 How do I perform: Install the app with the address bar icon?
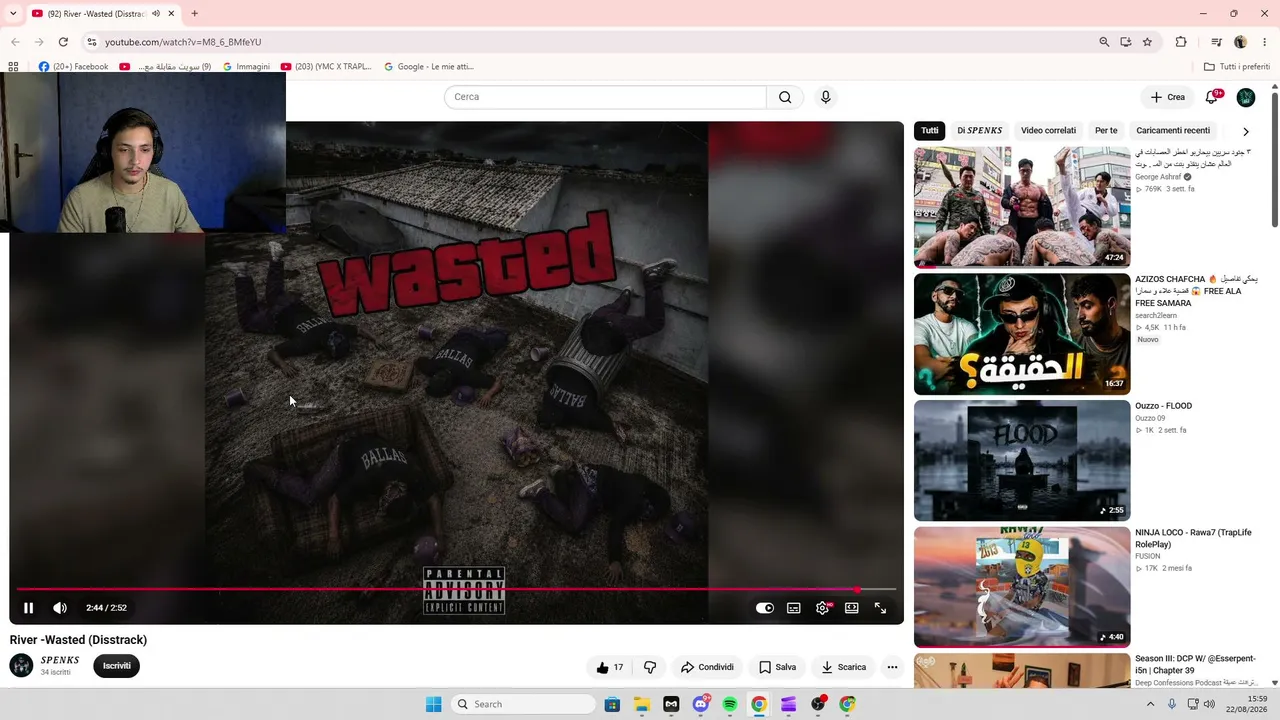click(x=1126, y=42)
